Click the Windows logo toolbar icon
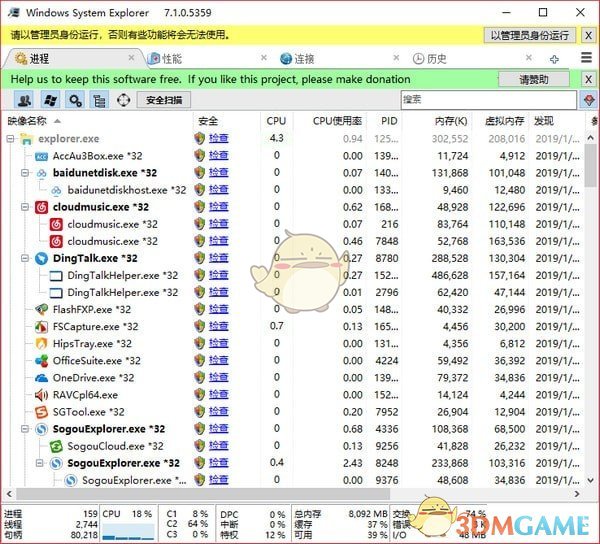The width and height of the screenshot is (600, 544). click(50, 100)
